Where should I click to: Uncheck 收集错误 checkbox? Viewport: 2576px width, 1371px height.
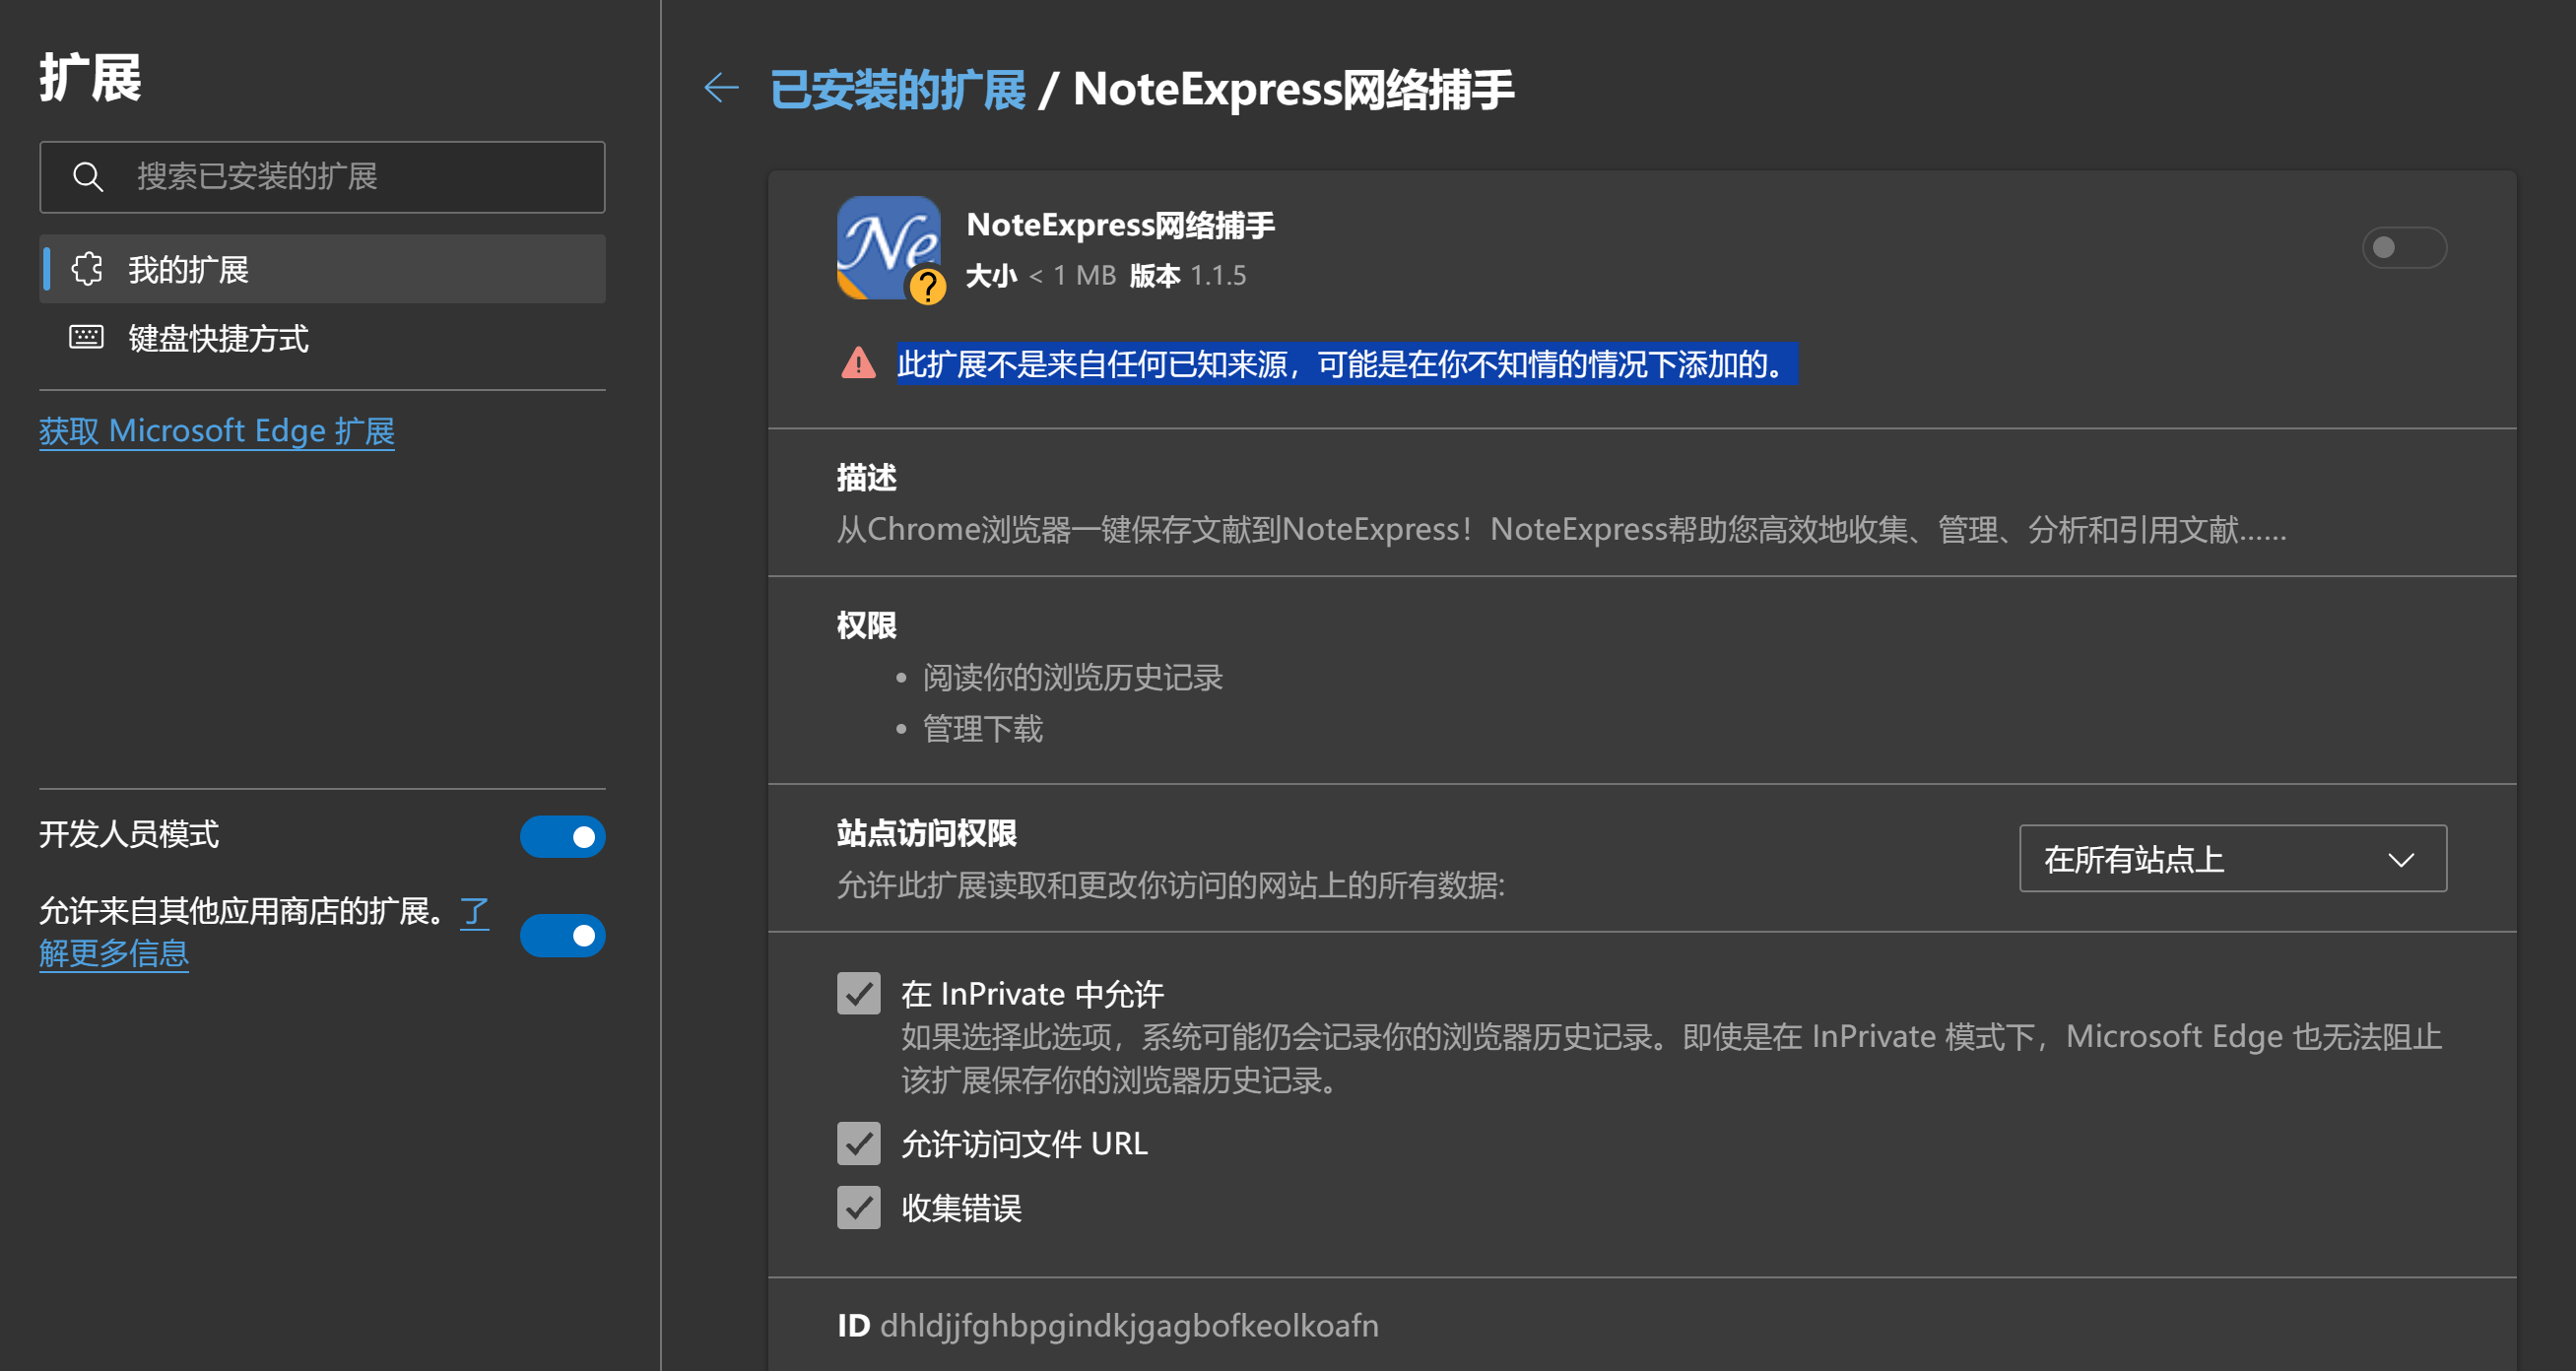858,1207
